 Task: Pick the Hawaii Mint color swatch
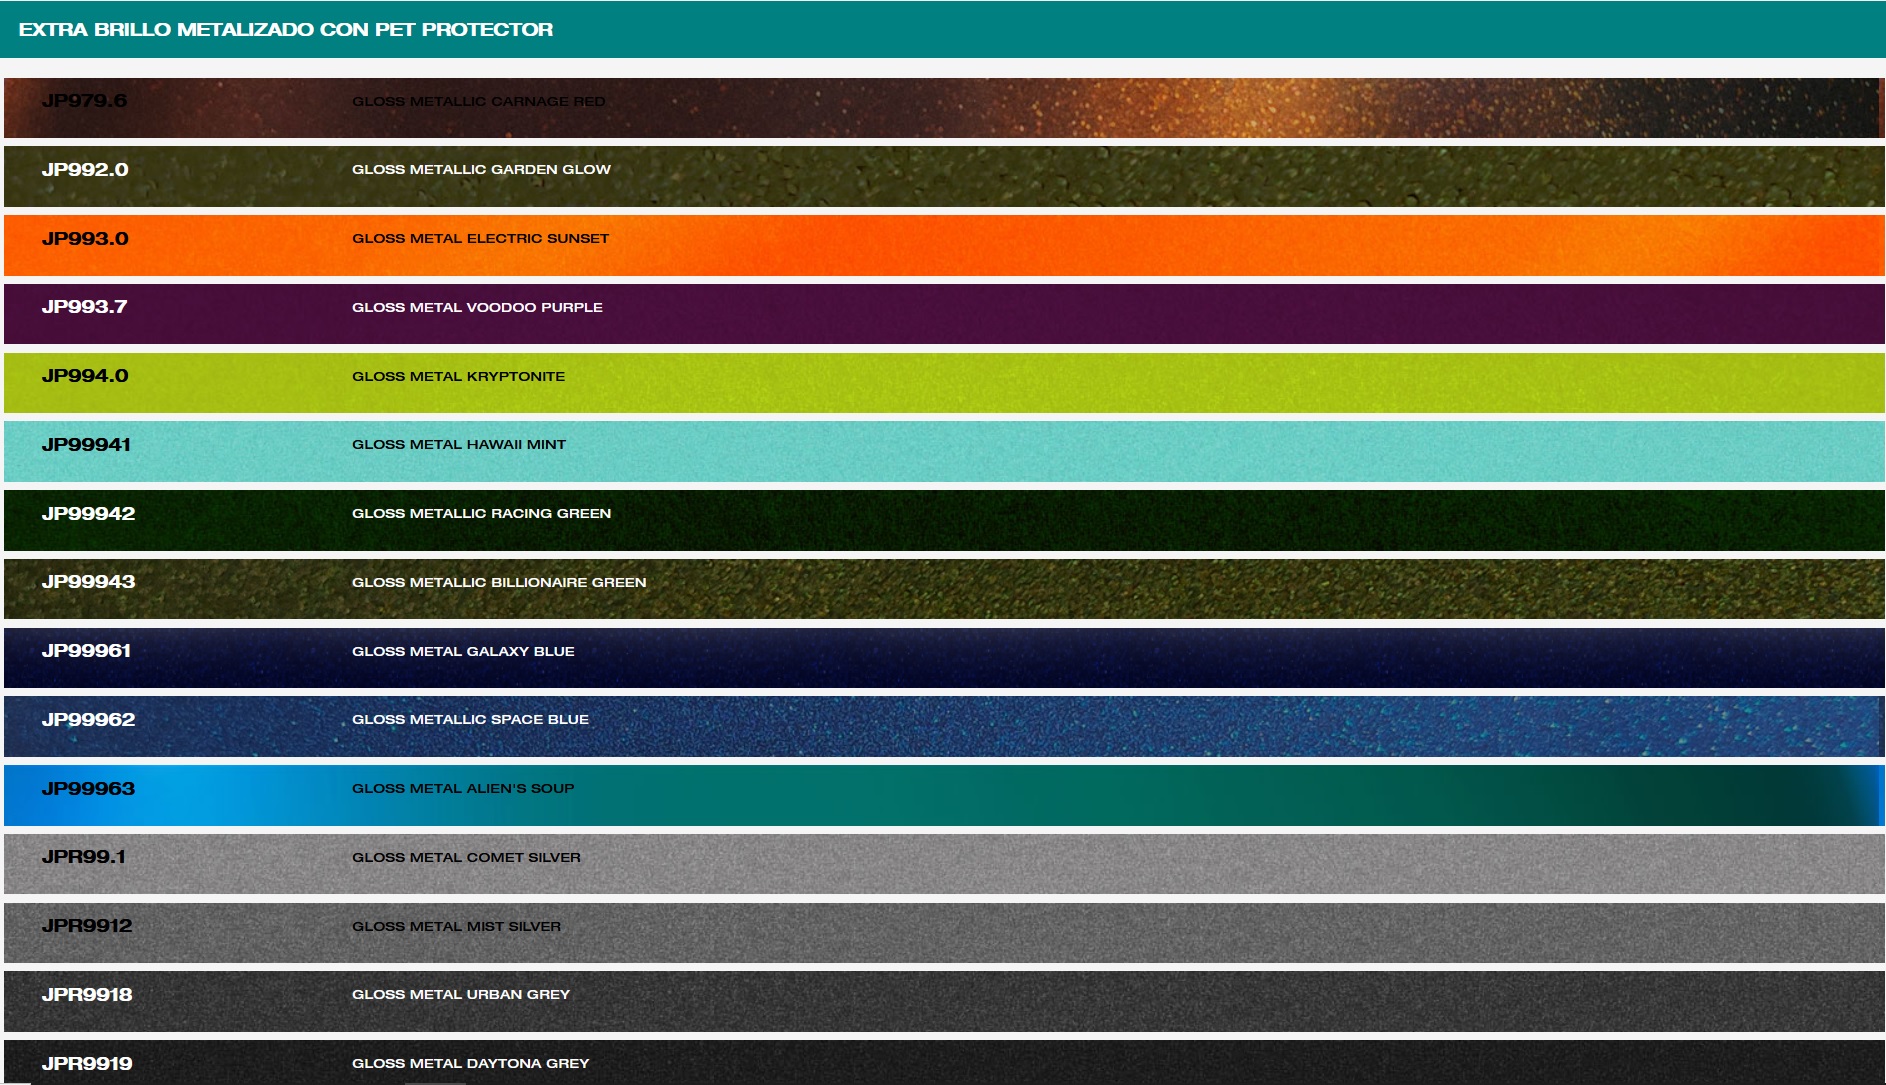(x=943, y=451)
